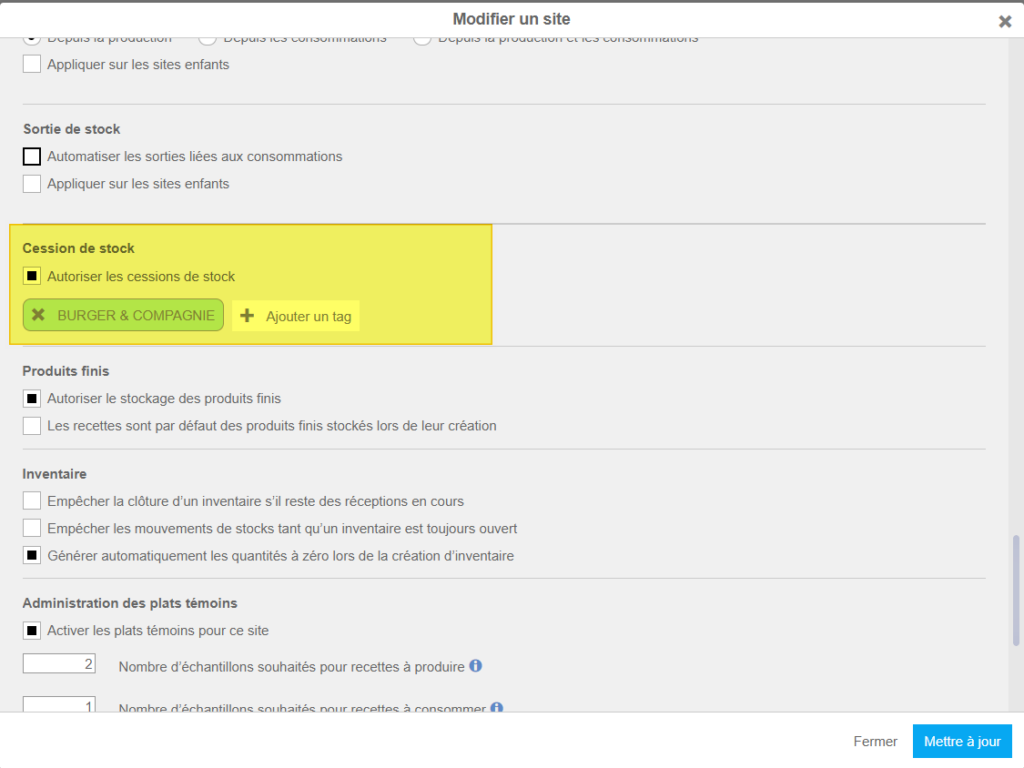Toggle Générer automatiquement les quantités à zéro

click(32, 555)
